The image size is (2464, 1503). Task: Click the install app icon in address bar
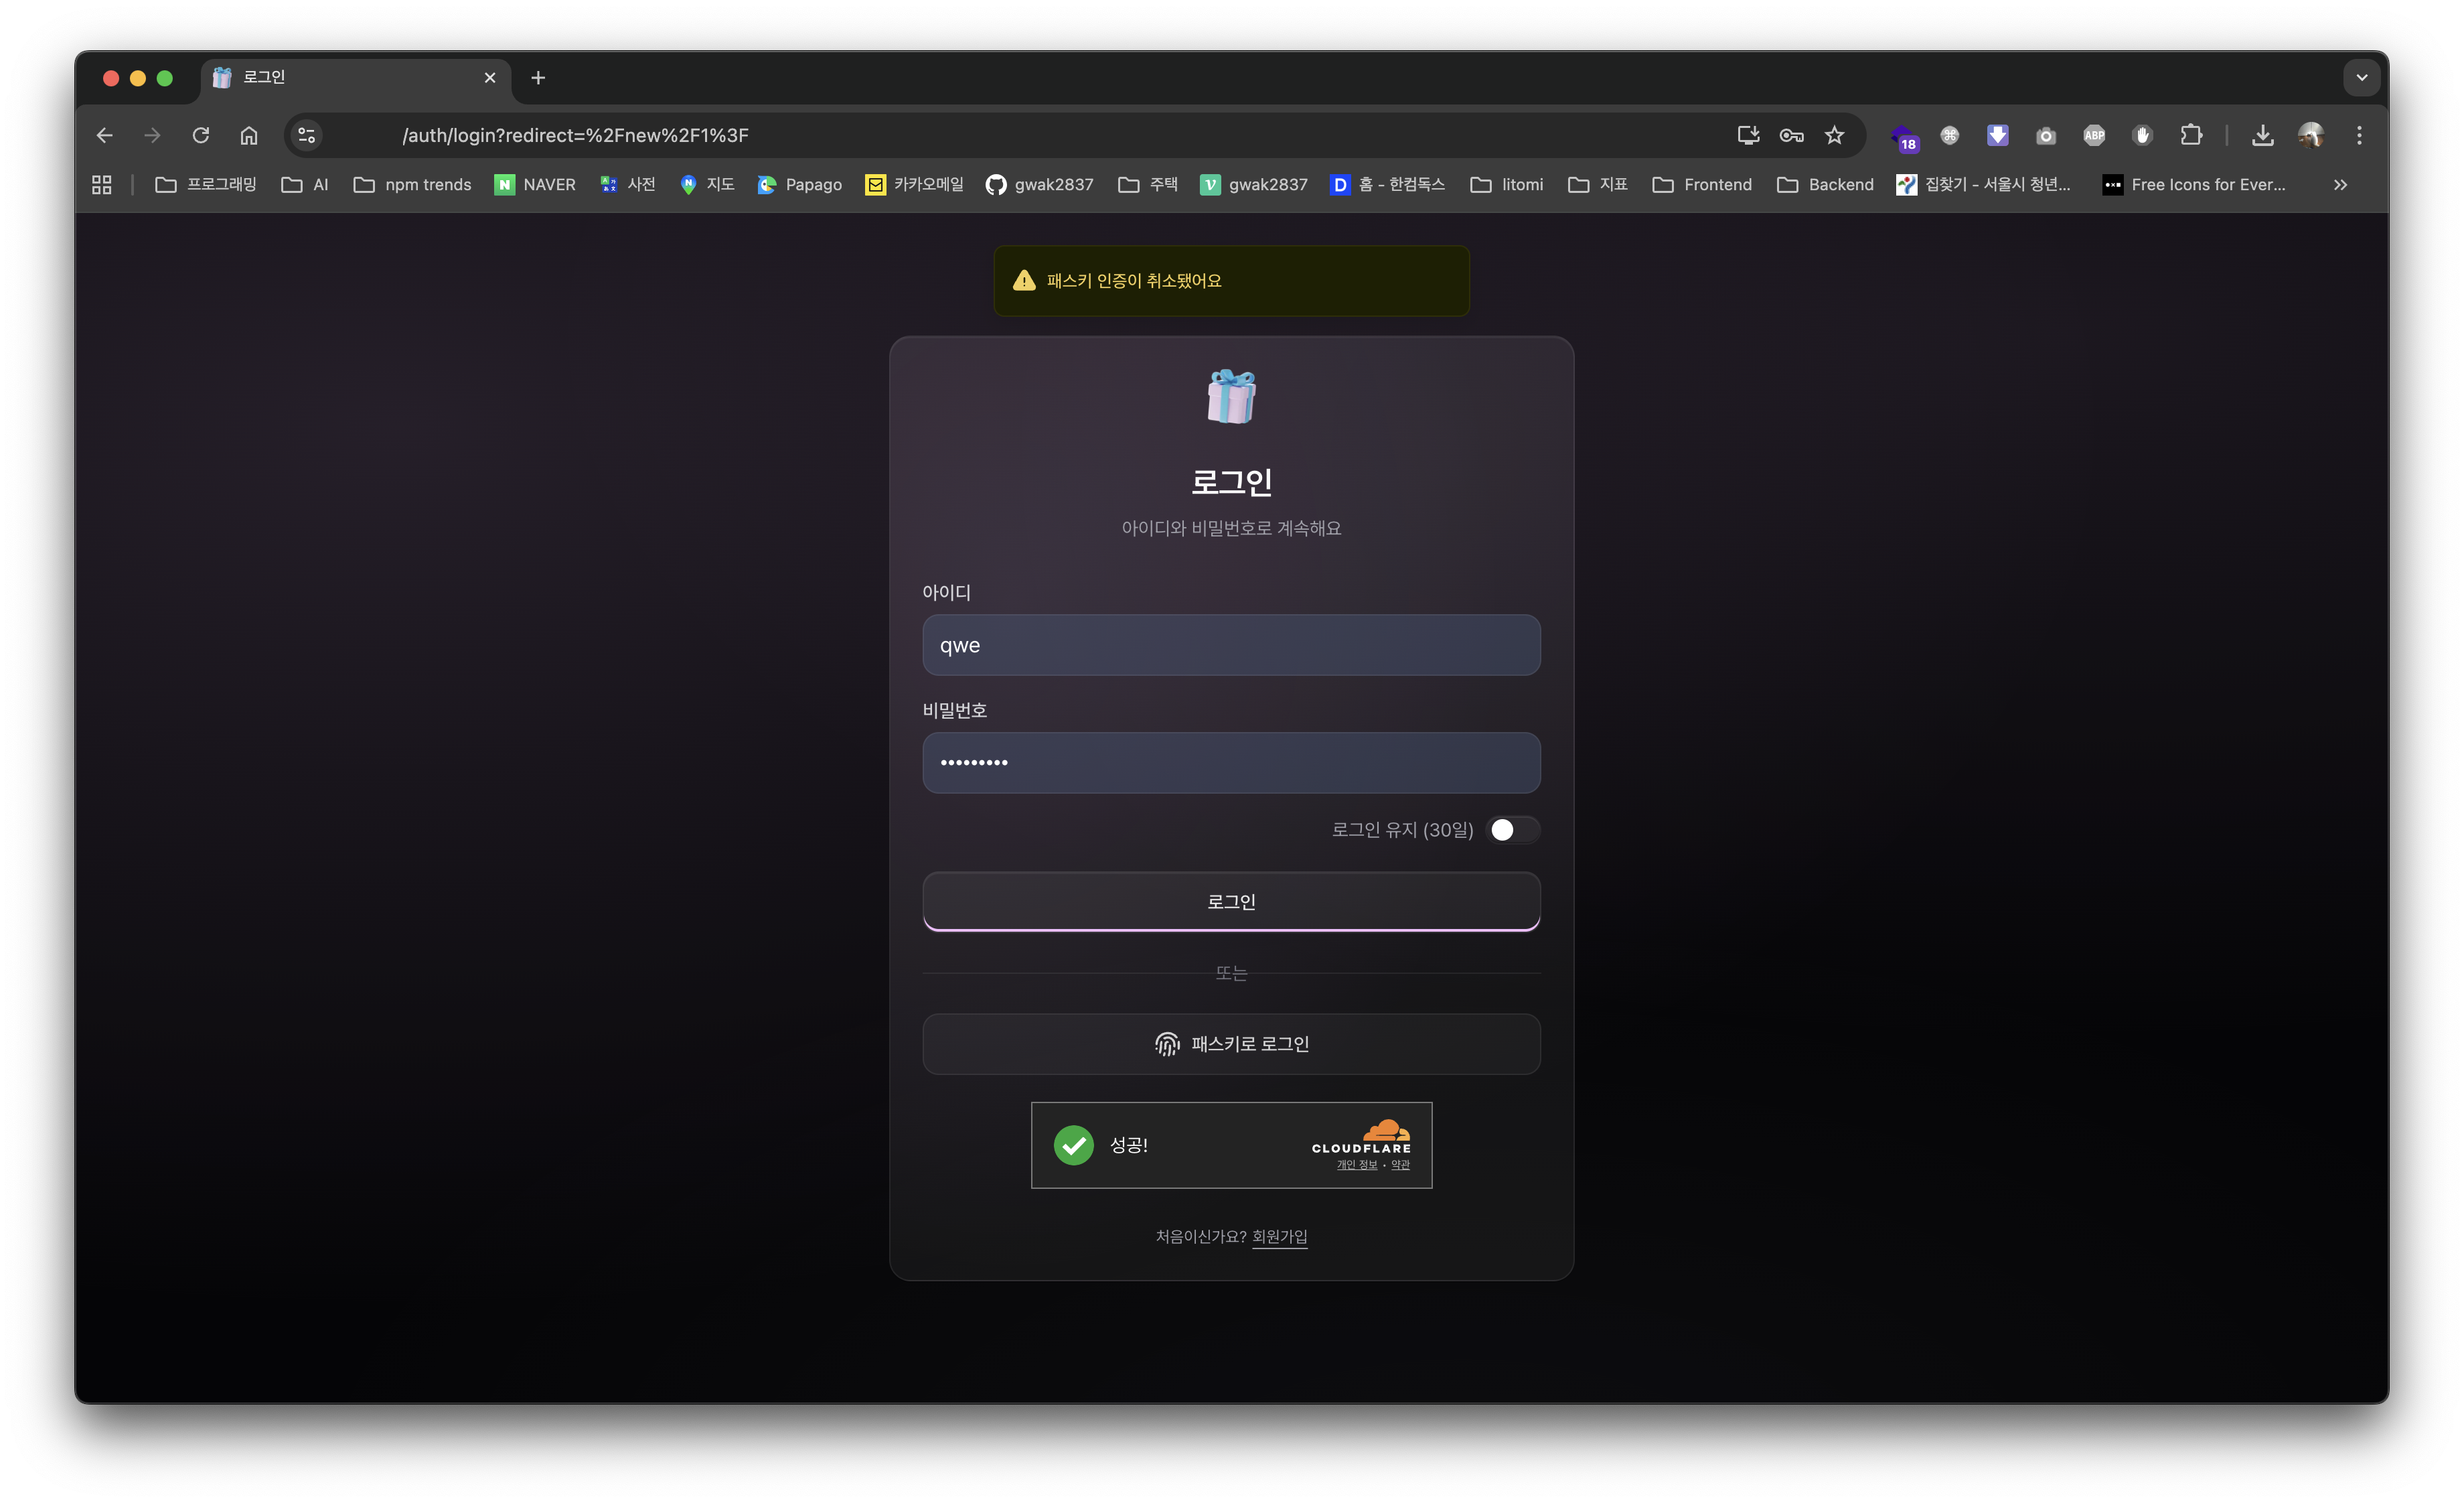coord(1748,135)
